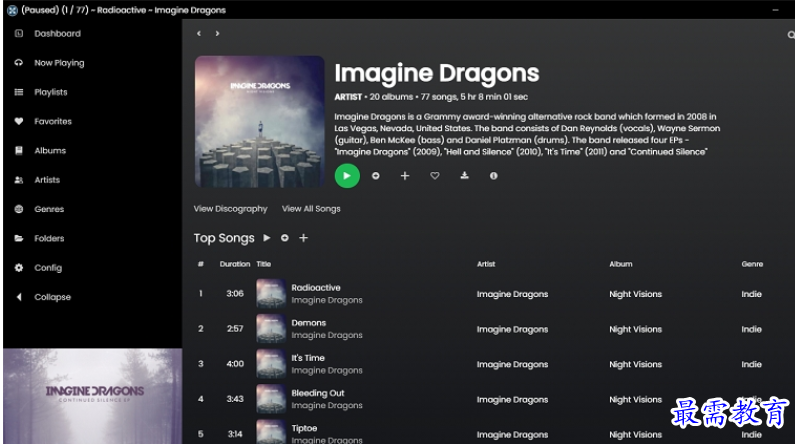
Task: Sort by the Title column header
Action: 264,264
